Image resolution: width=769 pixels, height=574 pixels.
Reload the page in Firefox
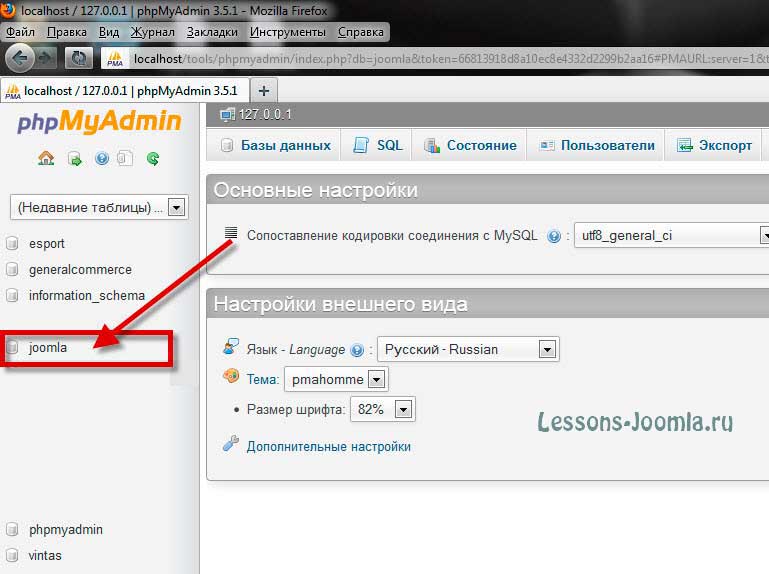[78, 59]
